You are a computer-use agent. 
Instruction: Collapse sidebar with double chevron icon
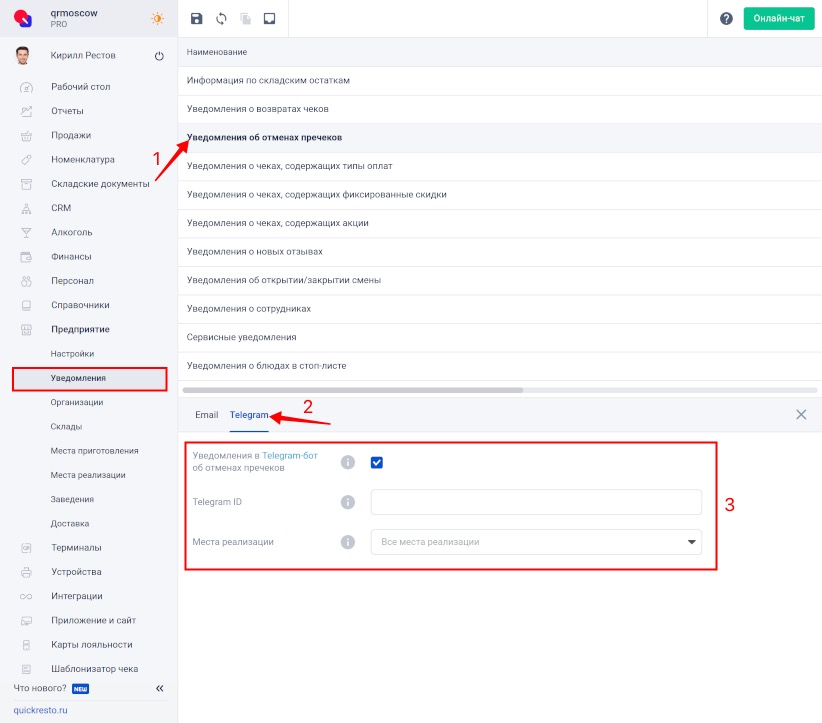click(159, 688)
